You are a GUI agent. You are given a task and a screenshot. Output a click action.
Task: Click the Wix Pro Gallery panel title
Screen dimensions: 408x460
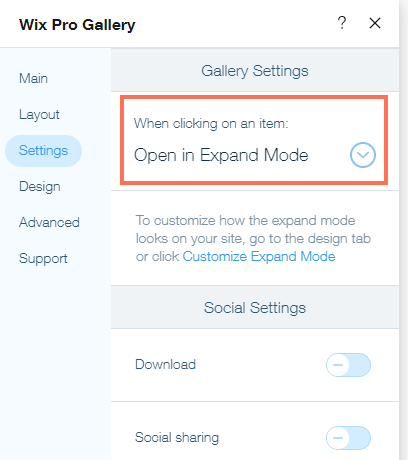tap(77, 25)
